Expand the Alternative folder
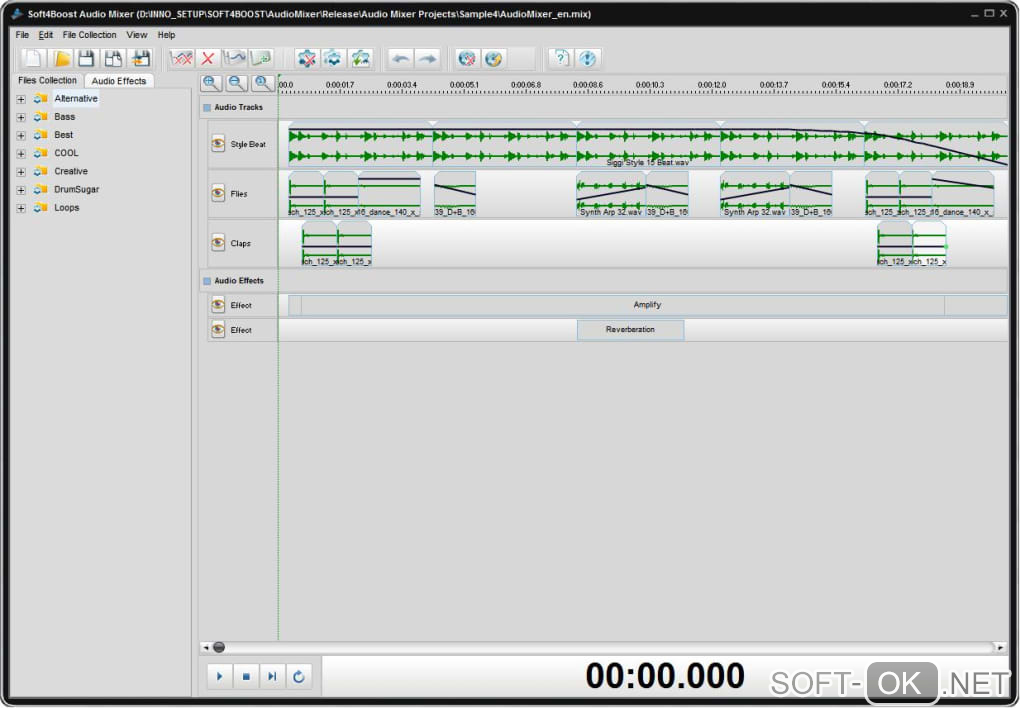 click(x=21, y=99)
